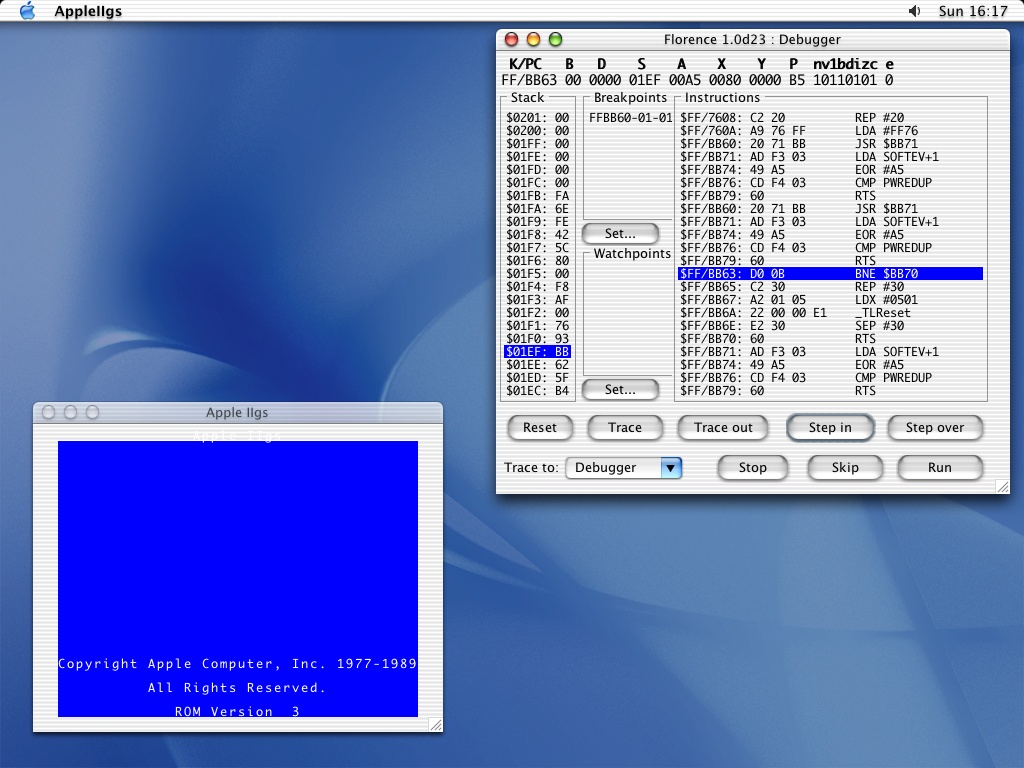Click the S register value 01EF
Viewport: 1024px width, 768px height.
[645, 80]
